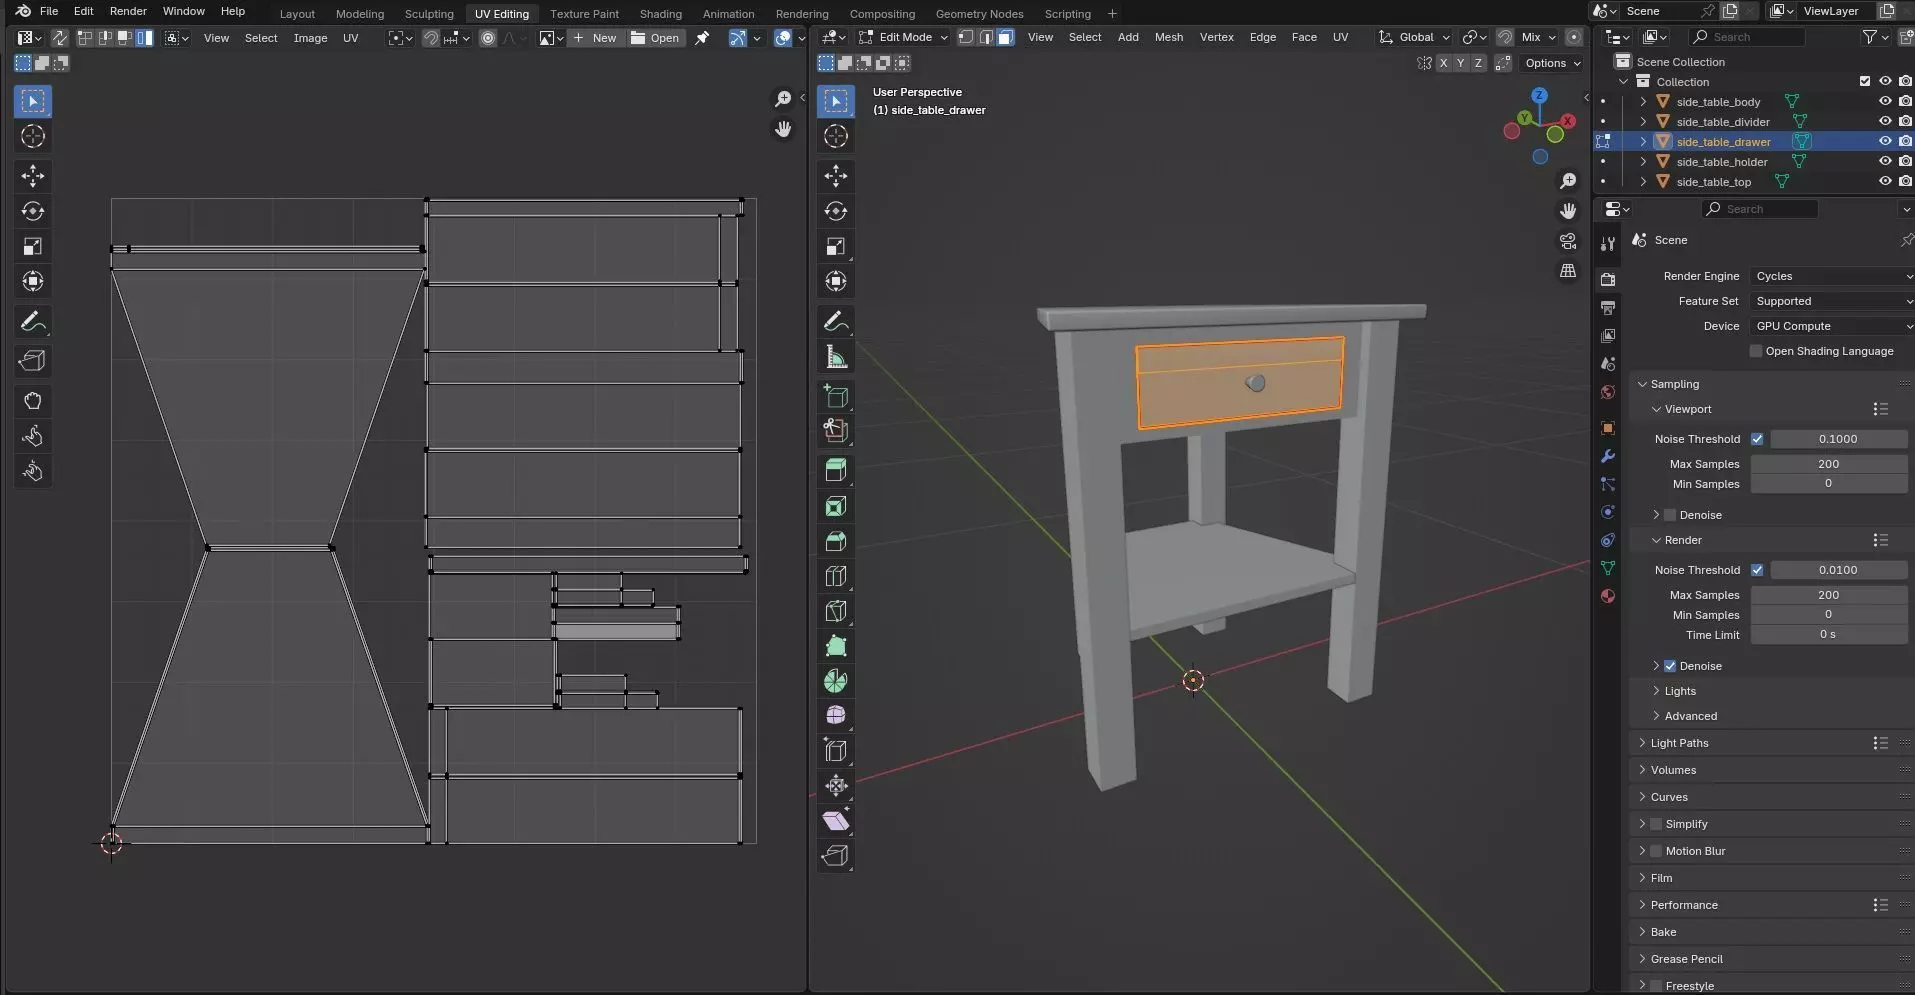Click the X mirror axis button
Image resolution: width=1915 pixels, height=995 pixels.
click(x=1443, y=63)
